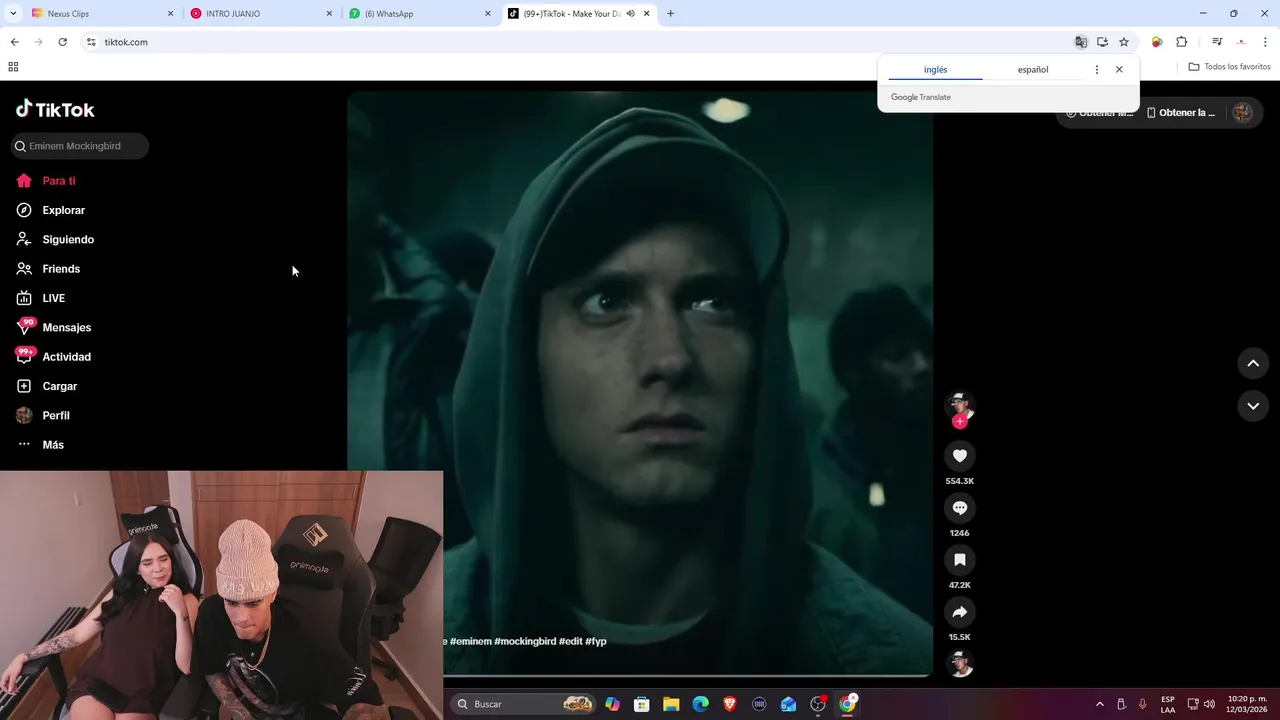Open Microsoft Edge from taskbar
Viewport: 1280px width, 720px height.
700,704
